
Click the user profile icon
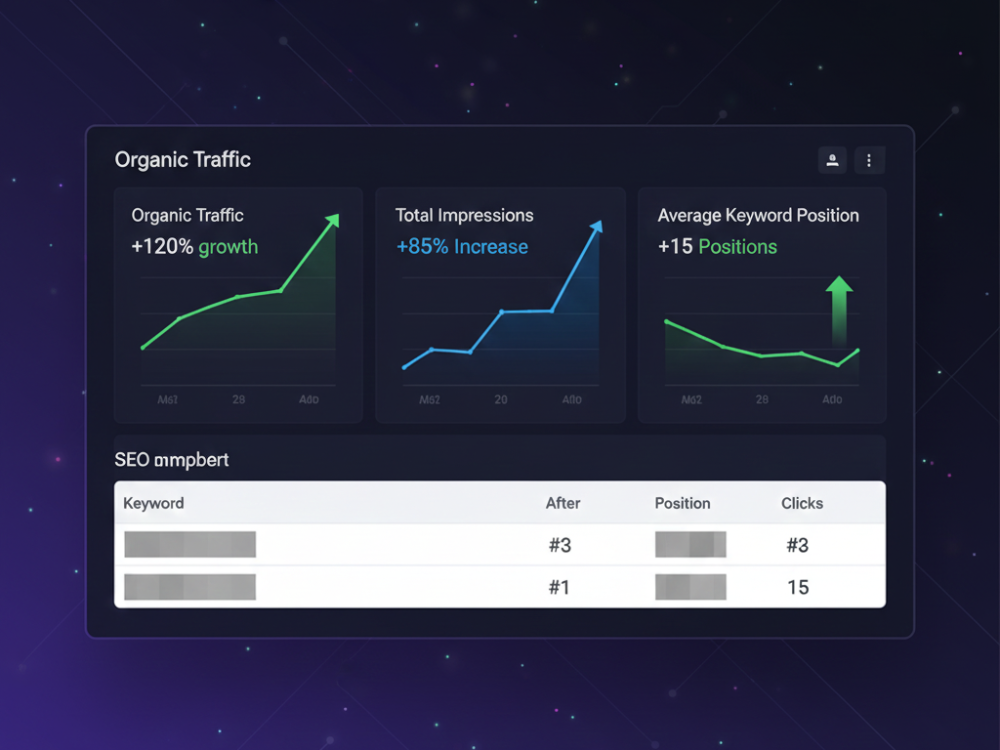click(832, 160)
